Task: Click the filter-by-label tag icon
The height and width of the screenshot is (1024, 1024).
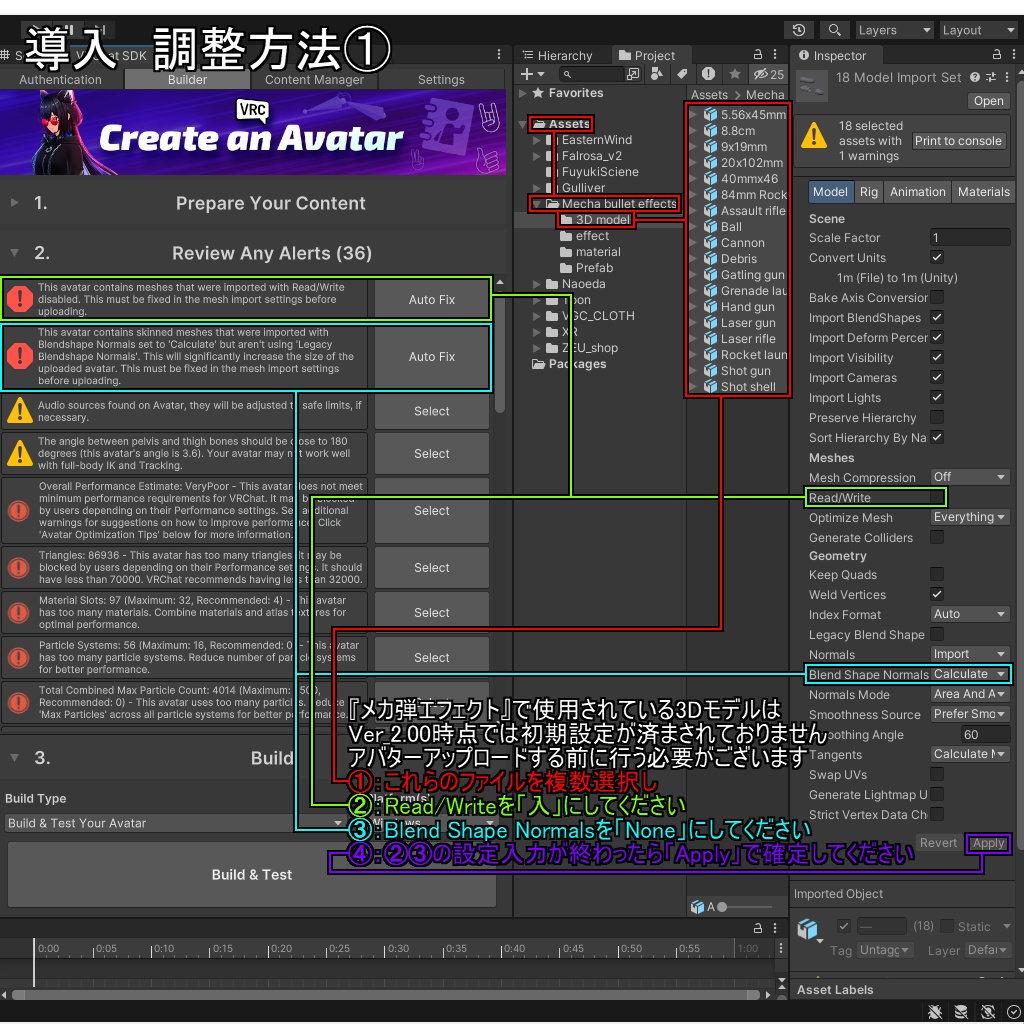Action: (x=682, y=72)
